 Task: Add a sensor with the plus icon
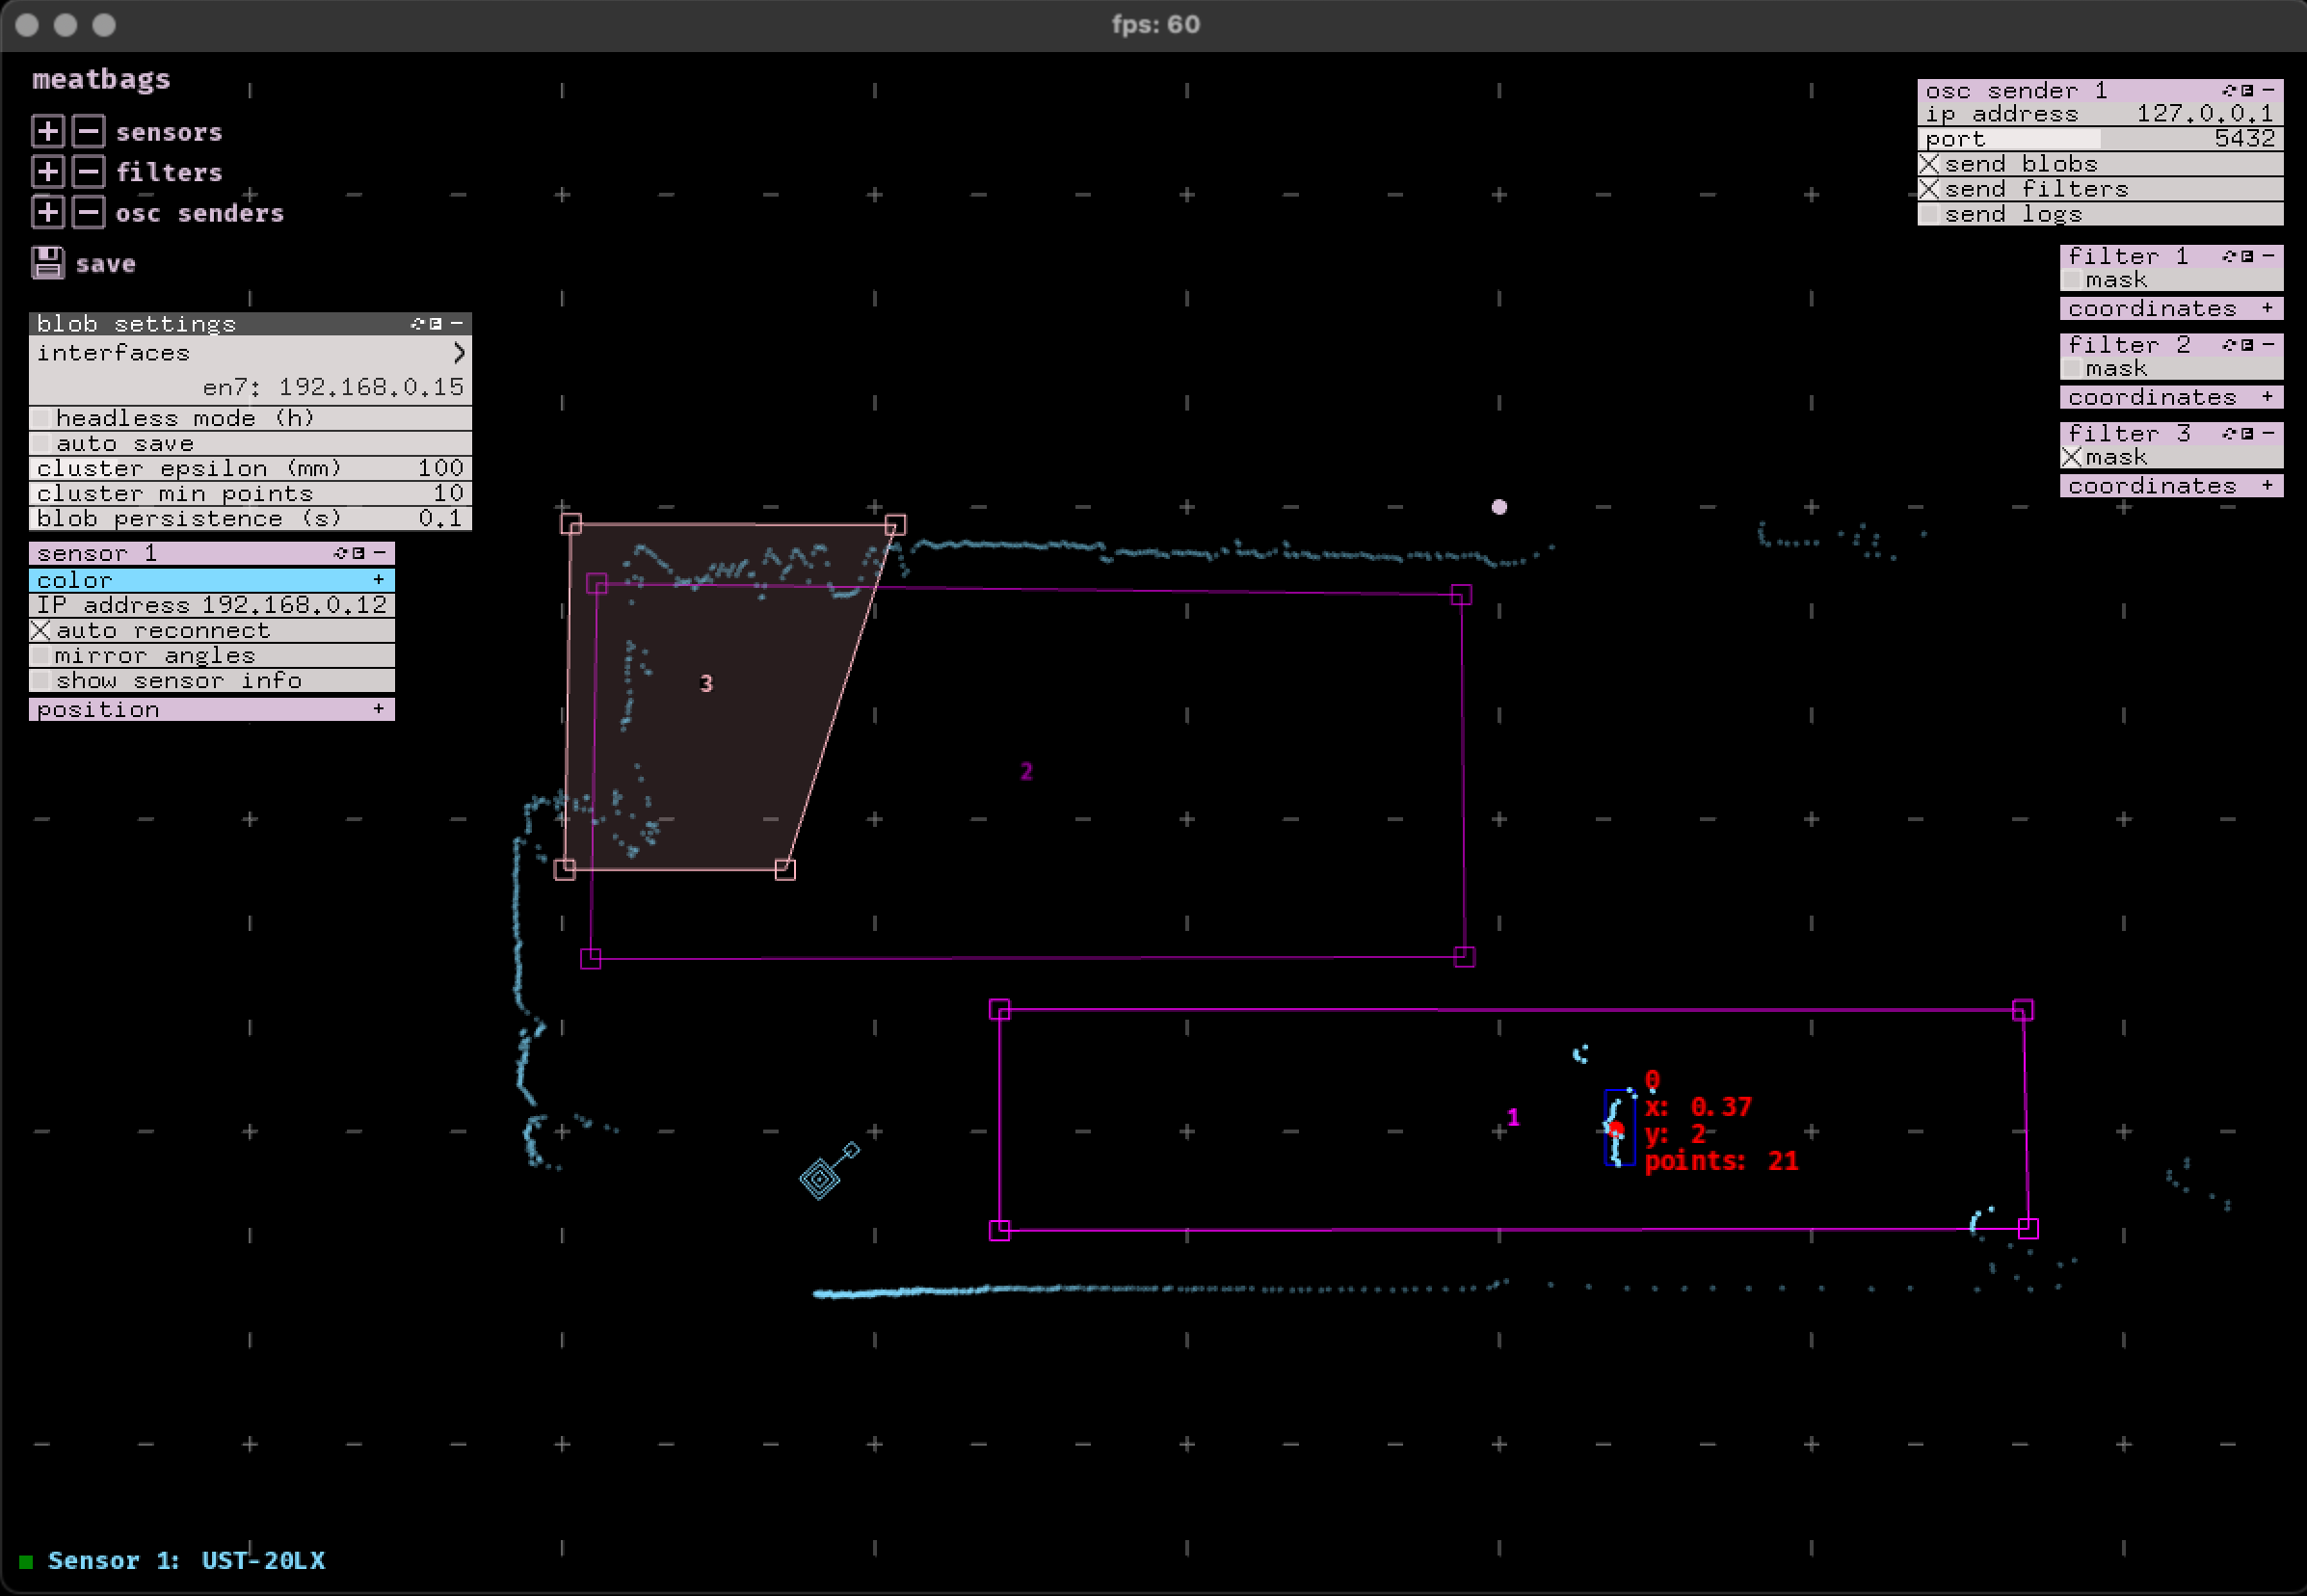[47, 131]
